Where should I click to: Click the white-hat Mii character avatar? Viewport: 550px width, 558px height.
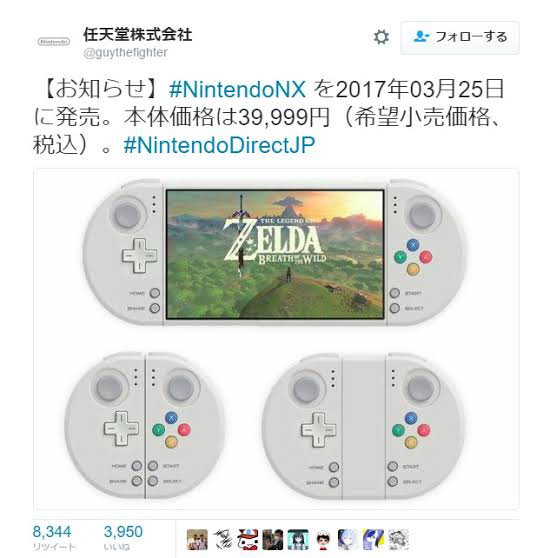tap(323, 539)
